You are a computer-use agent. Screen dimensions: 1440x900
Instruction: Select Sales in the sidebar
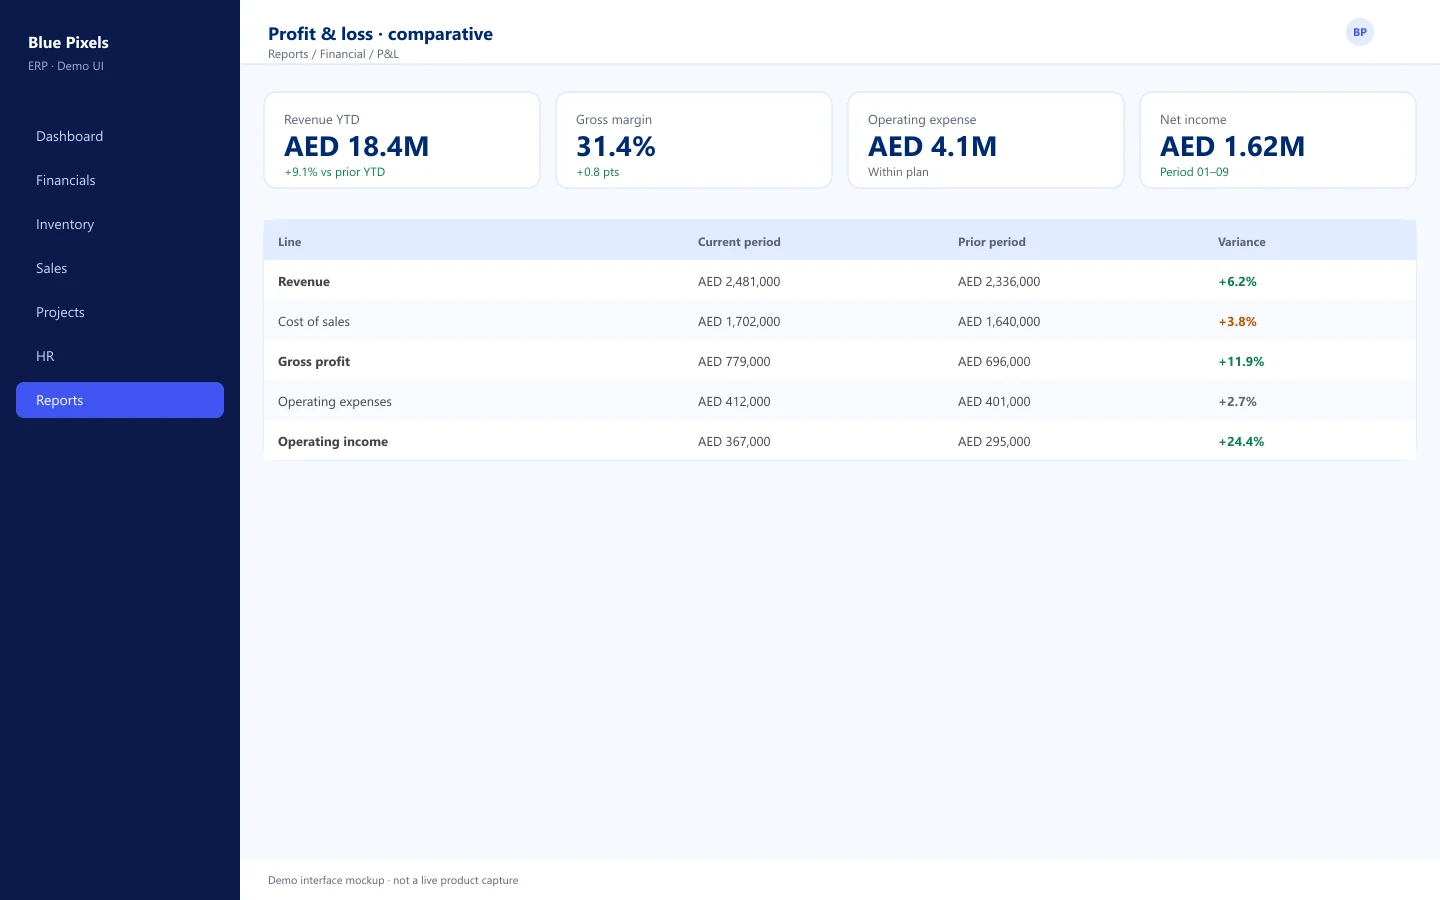pyautogui.click(x=120, y=268)
